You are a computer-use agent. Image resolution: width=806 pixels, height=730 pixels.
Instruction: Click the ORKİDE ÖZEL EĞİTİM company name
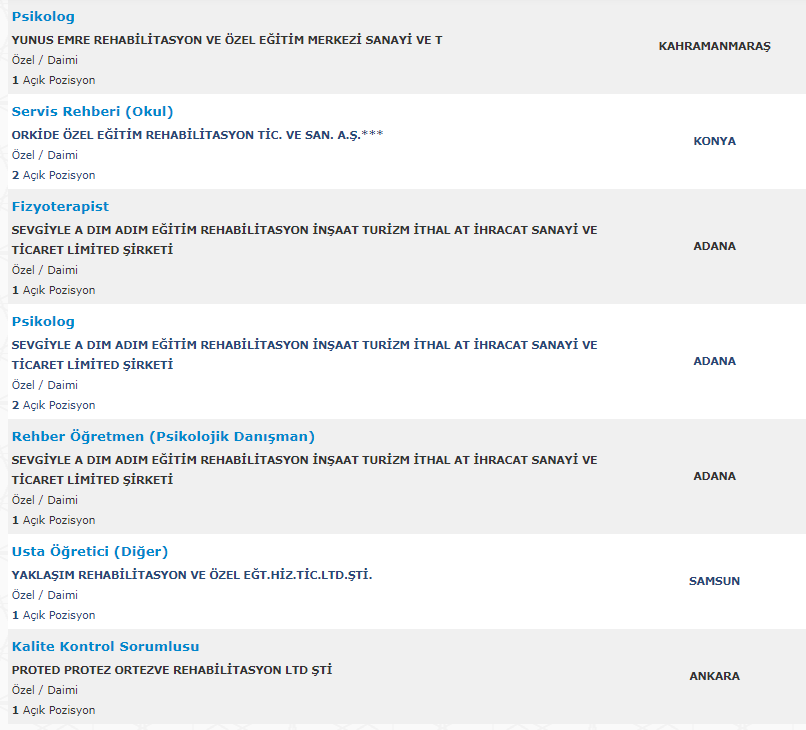(197, 135)
